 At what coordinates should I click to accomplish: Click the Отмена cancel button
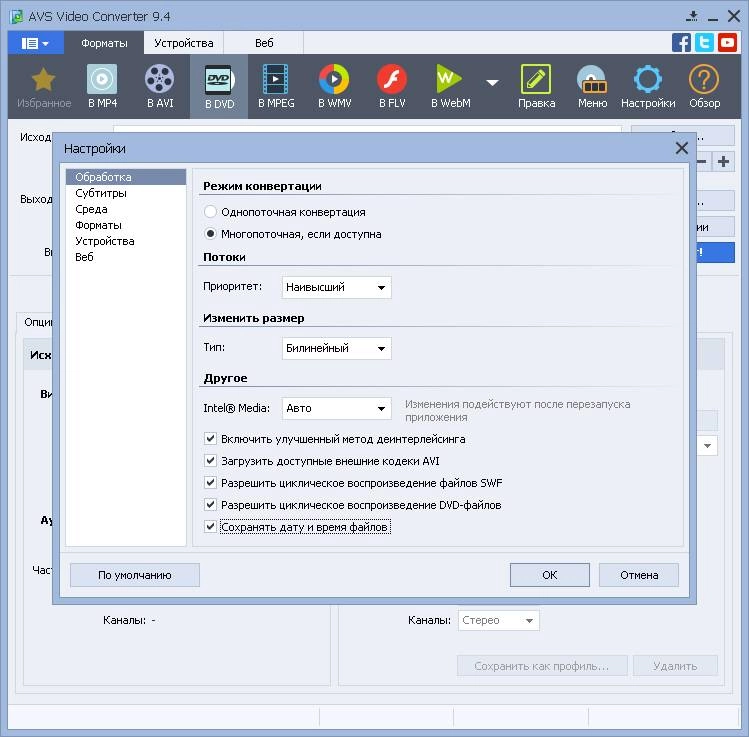[x=639, y=575]
